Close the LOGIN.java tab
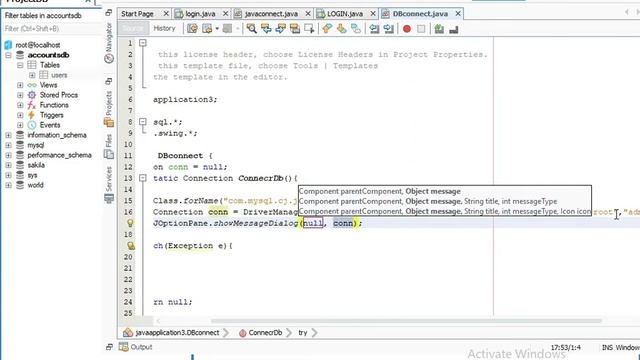The width and height of the screenshot is (640, 360). [x=373, y=14]
